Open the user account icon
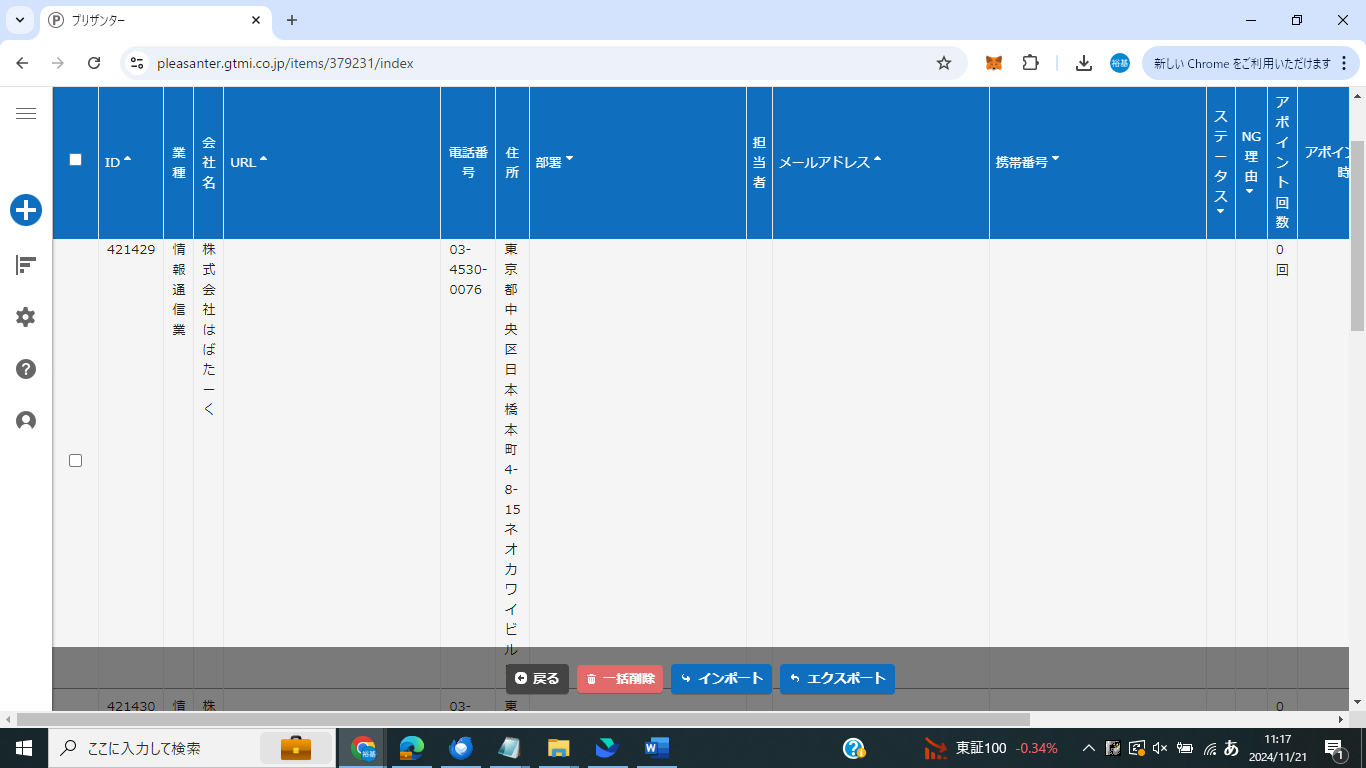Screen dimensions: 1366x768 click(x=26, y=421)
